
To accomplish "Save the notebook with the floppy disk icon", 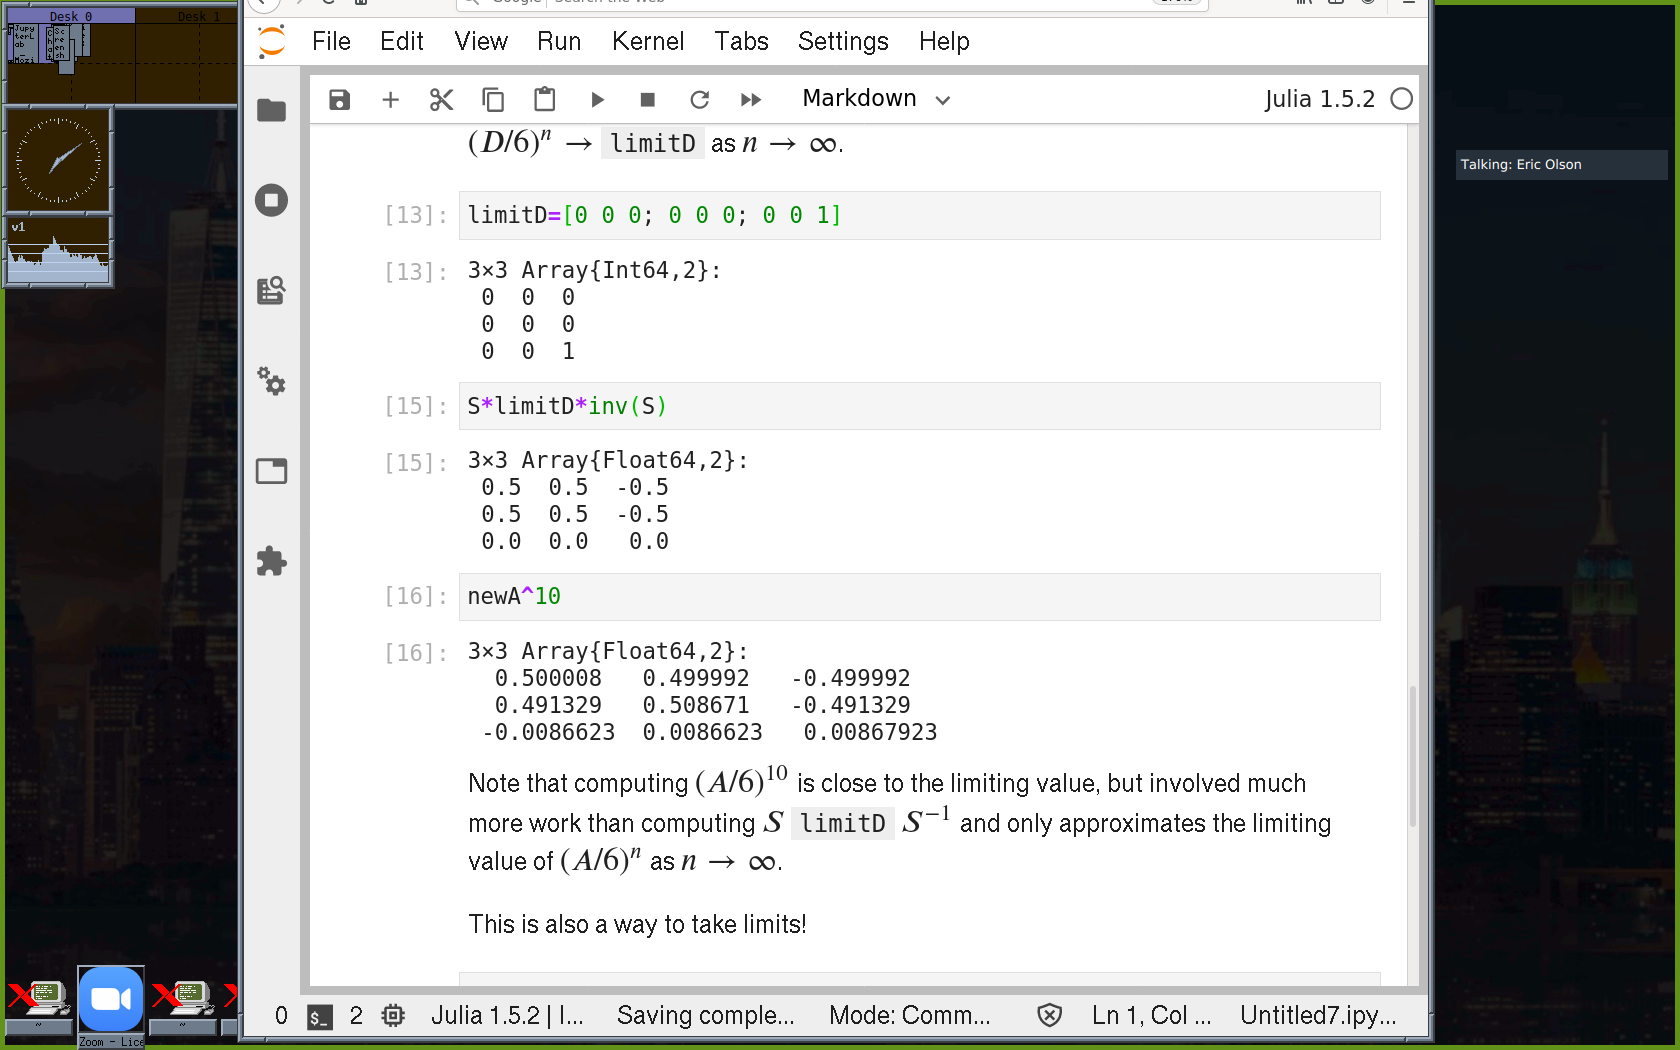I will tap(340, 99).
